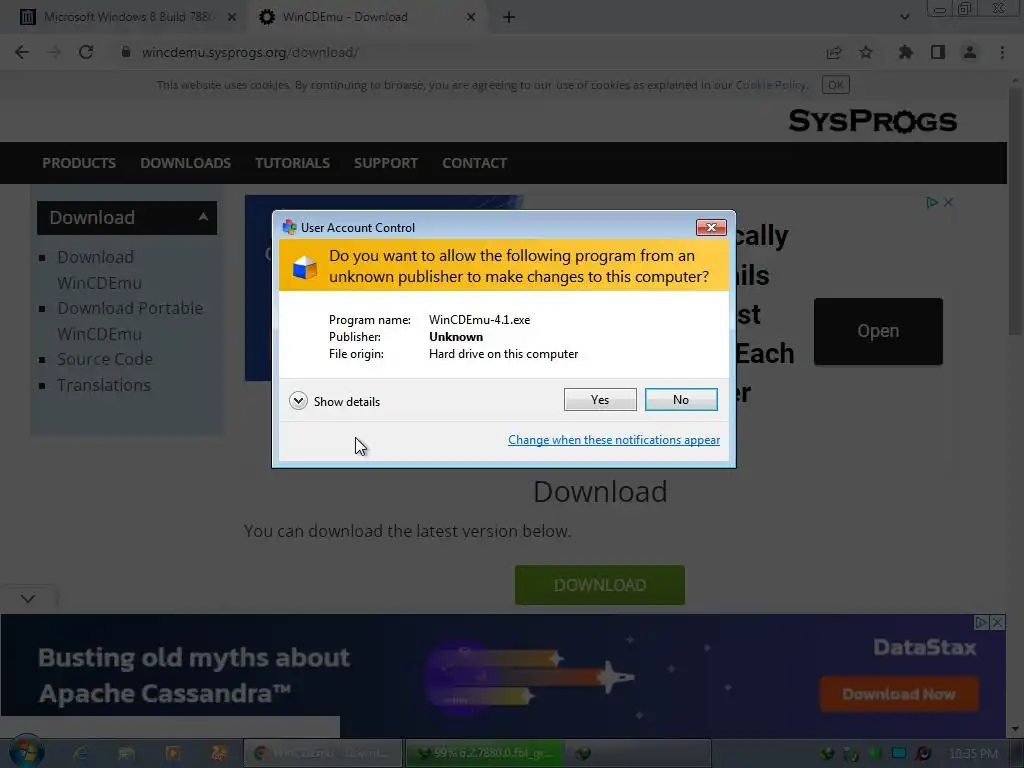Image resolution: width=1024 pixels, height=768 pixels.
Task: Go forward in browser history
Action: 54,52
